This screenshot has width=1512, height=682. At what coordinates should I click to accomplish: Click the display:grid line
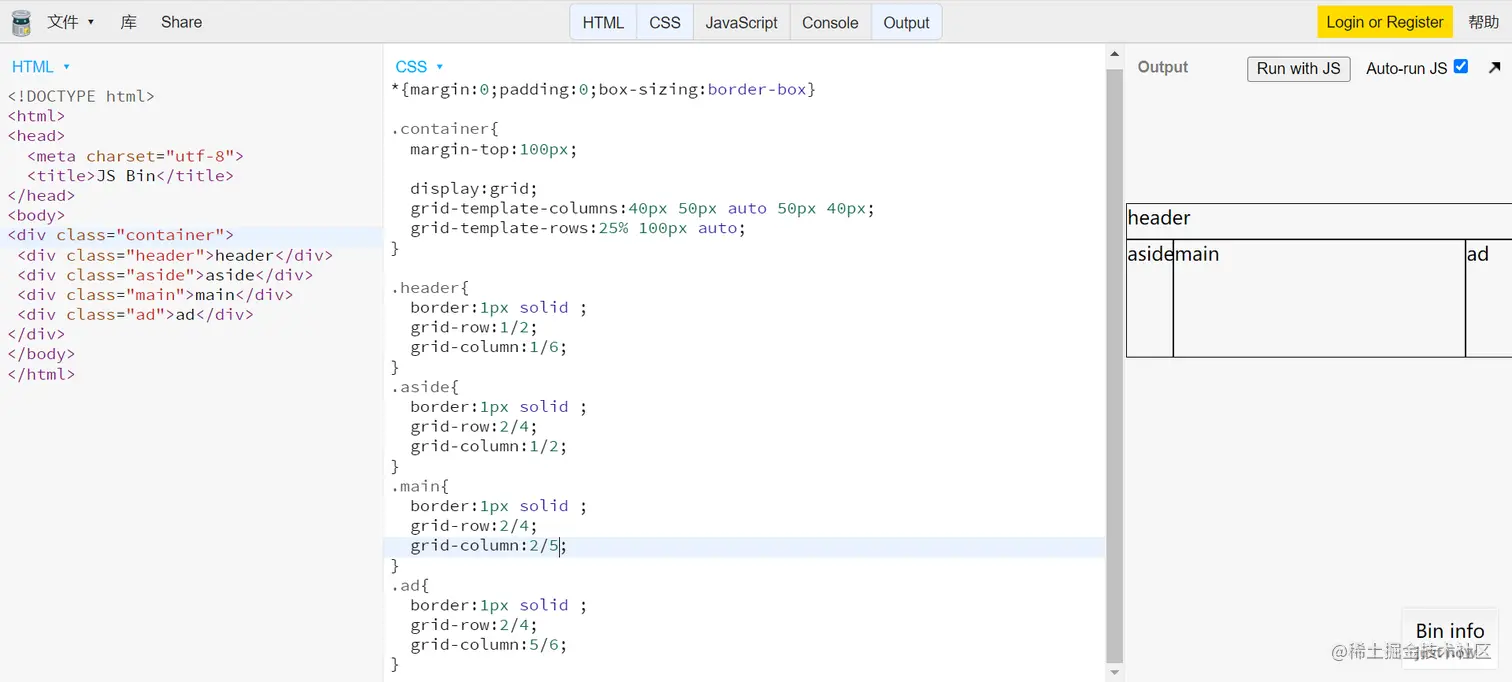pos(473,188)
